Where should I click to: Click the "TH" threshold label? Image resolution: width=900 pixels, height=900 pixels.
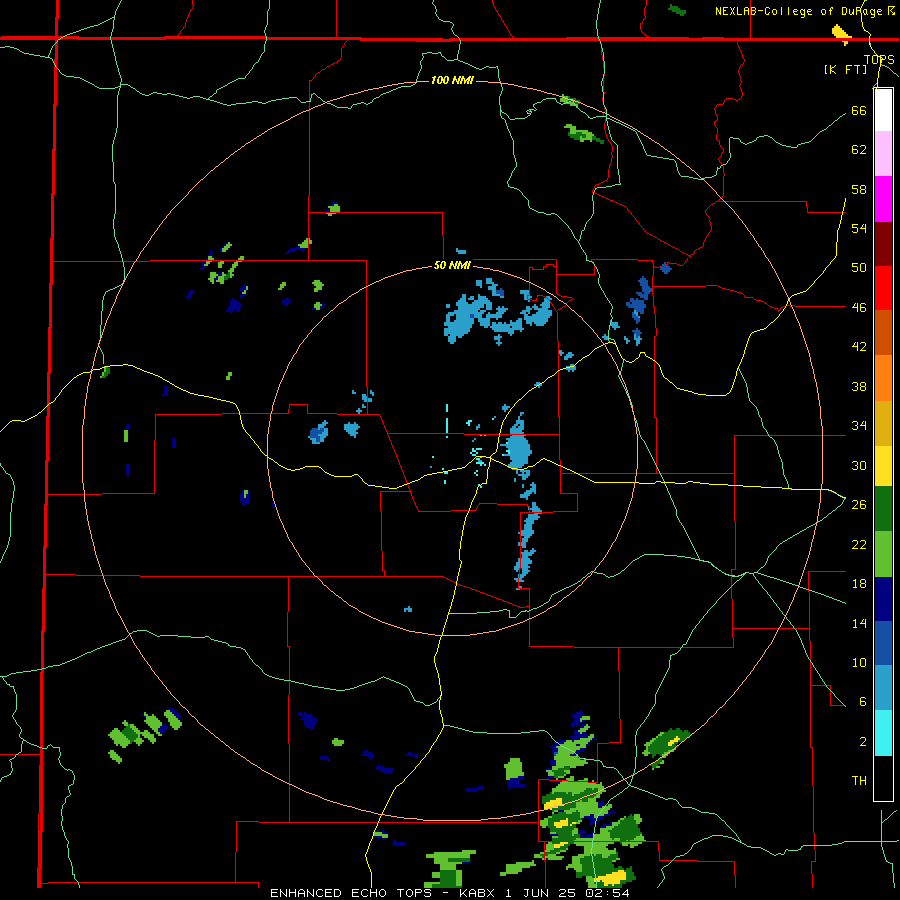tap(859, 781)
